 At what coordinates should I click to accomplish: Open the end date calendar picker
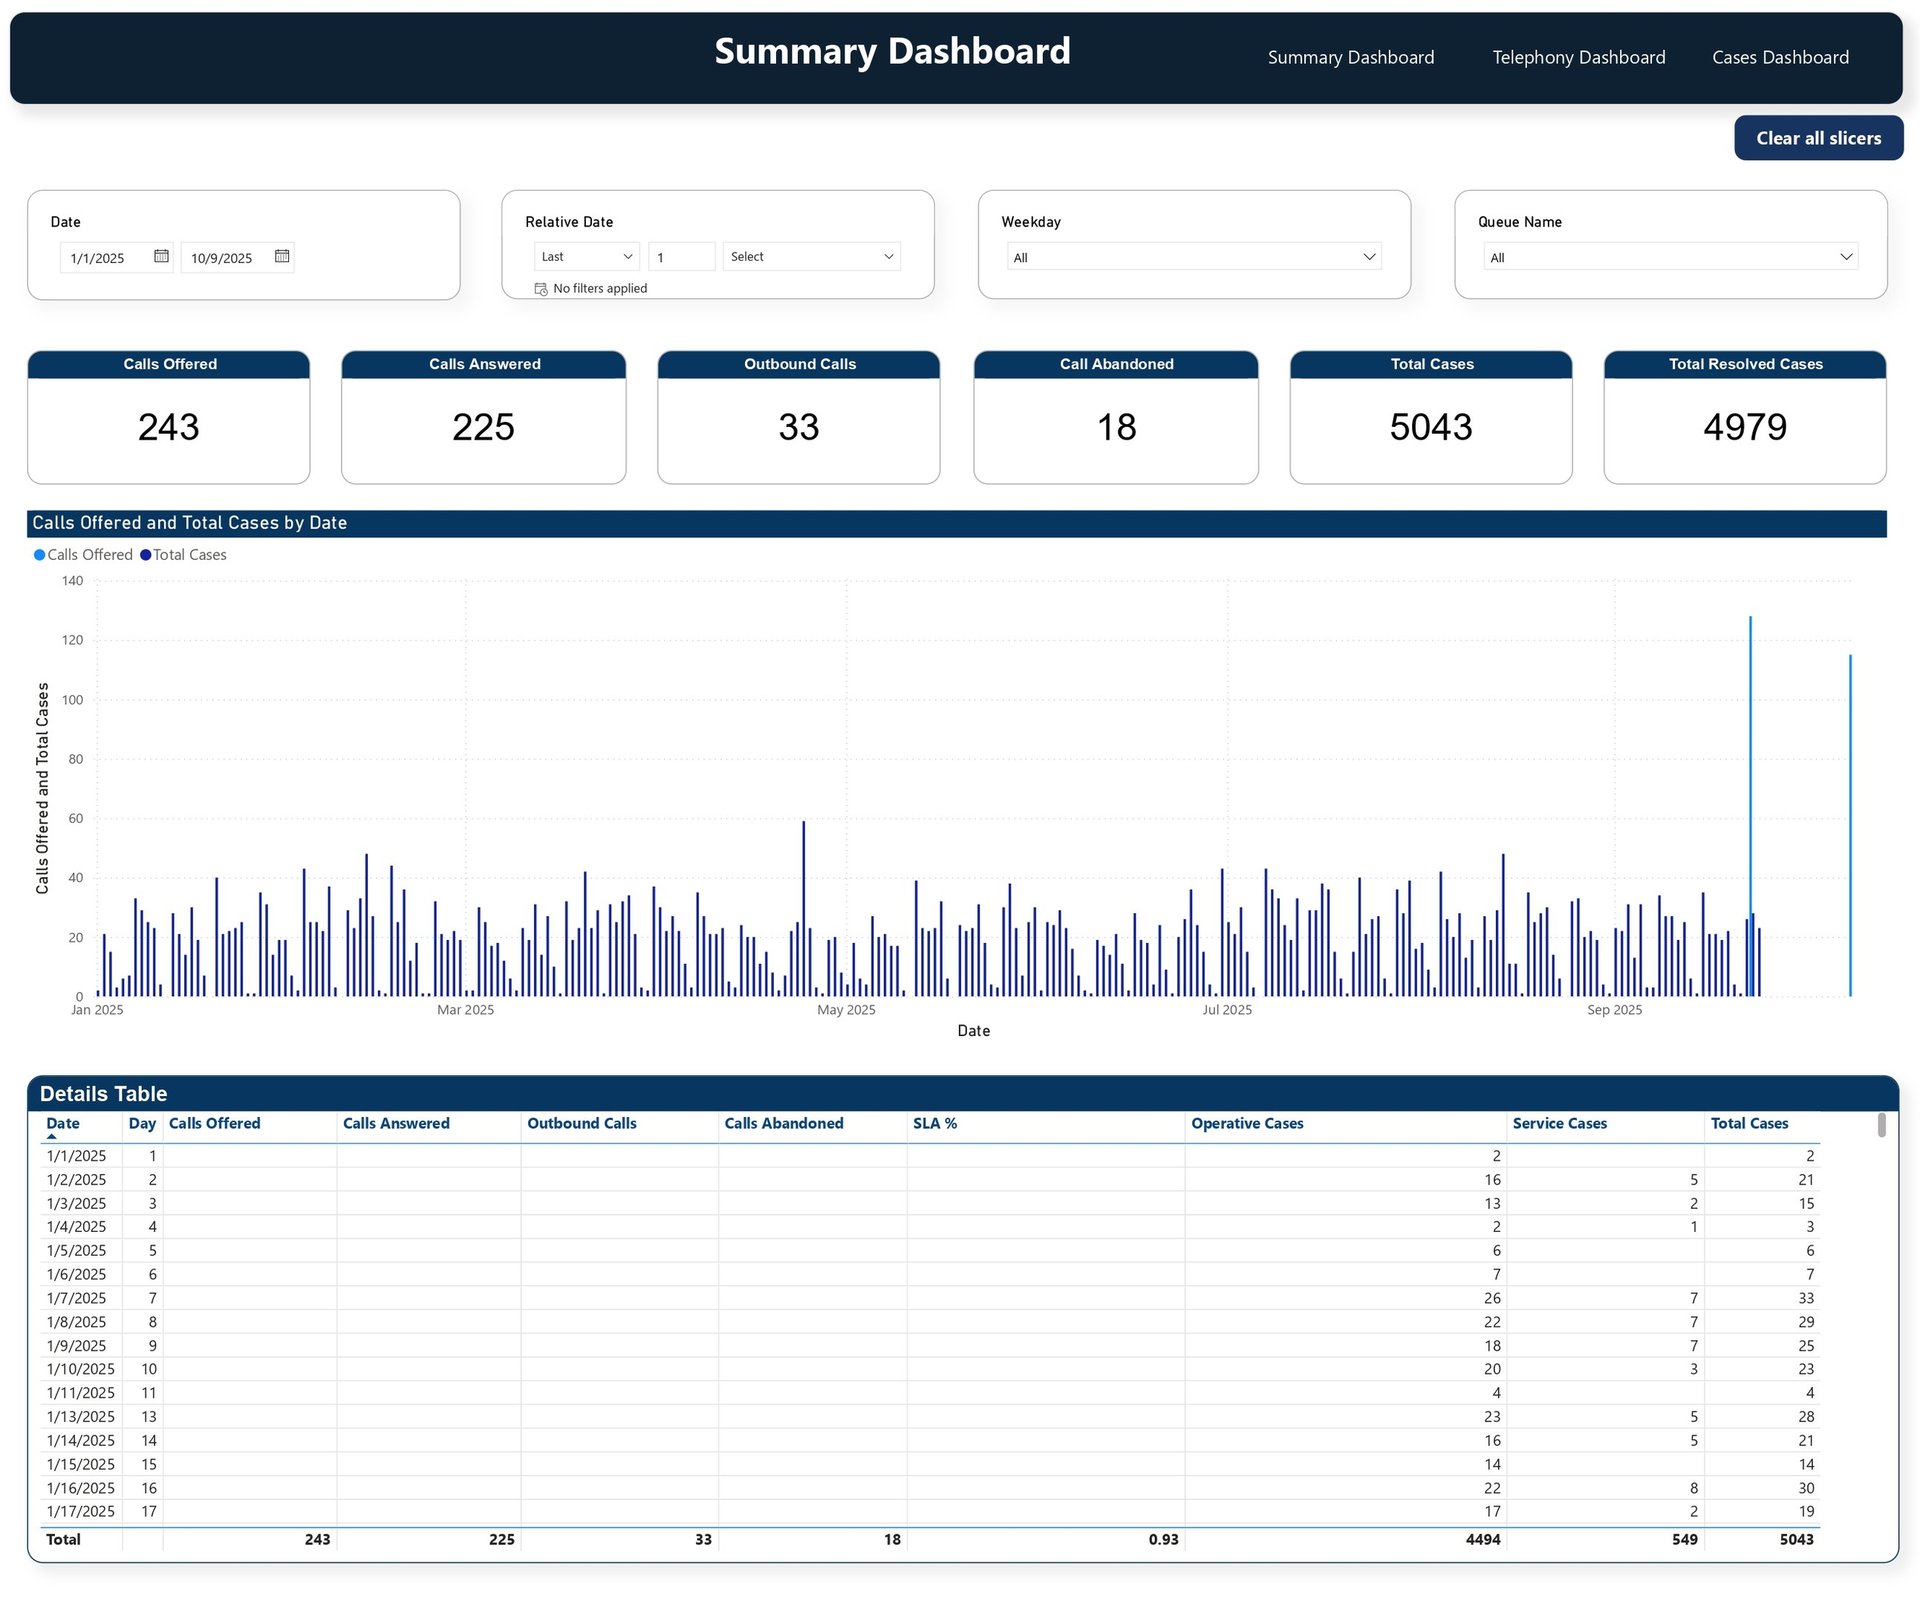(282, 257)
